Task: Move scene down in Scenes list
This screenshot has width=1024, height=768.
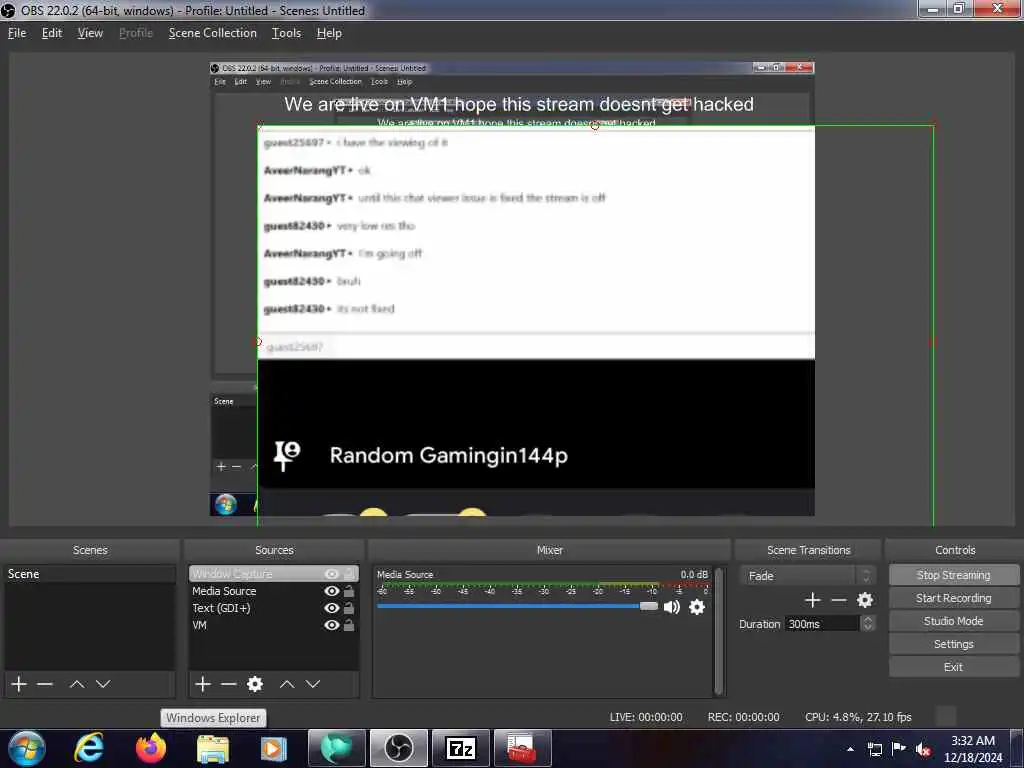Action: (103, 684)
